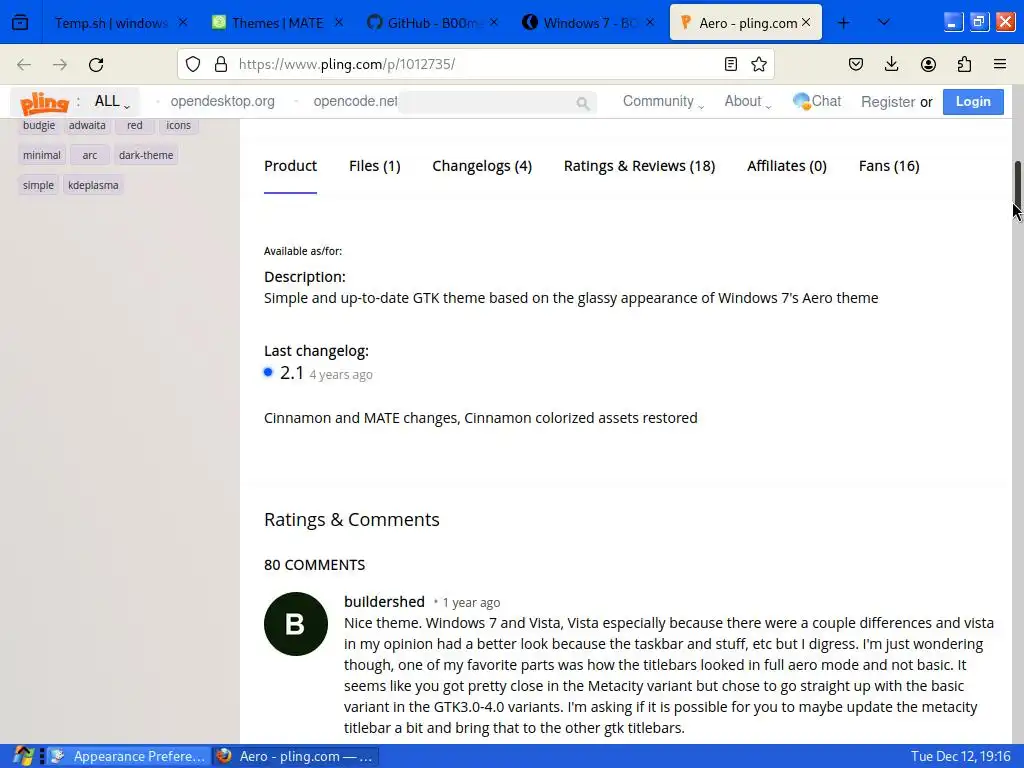Switch to Appearance Preferences taskbar window
The width and height of the screenshot is (1024, 768).
[129, 756]
